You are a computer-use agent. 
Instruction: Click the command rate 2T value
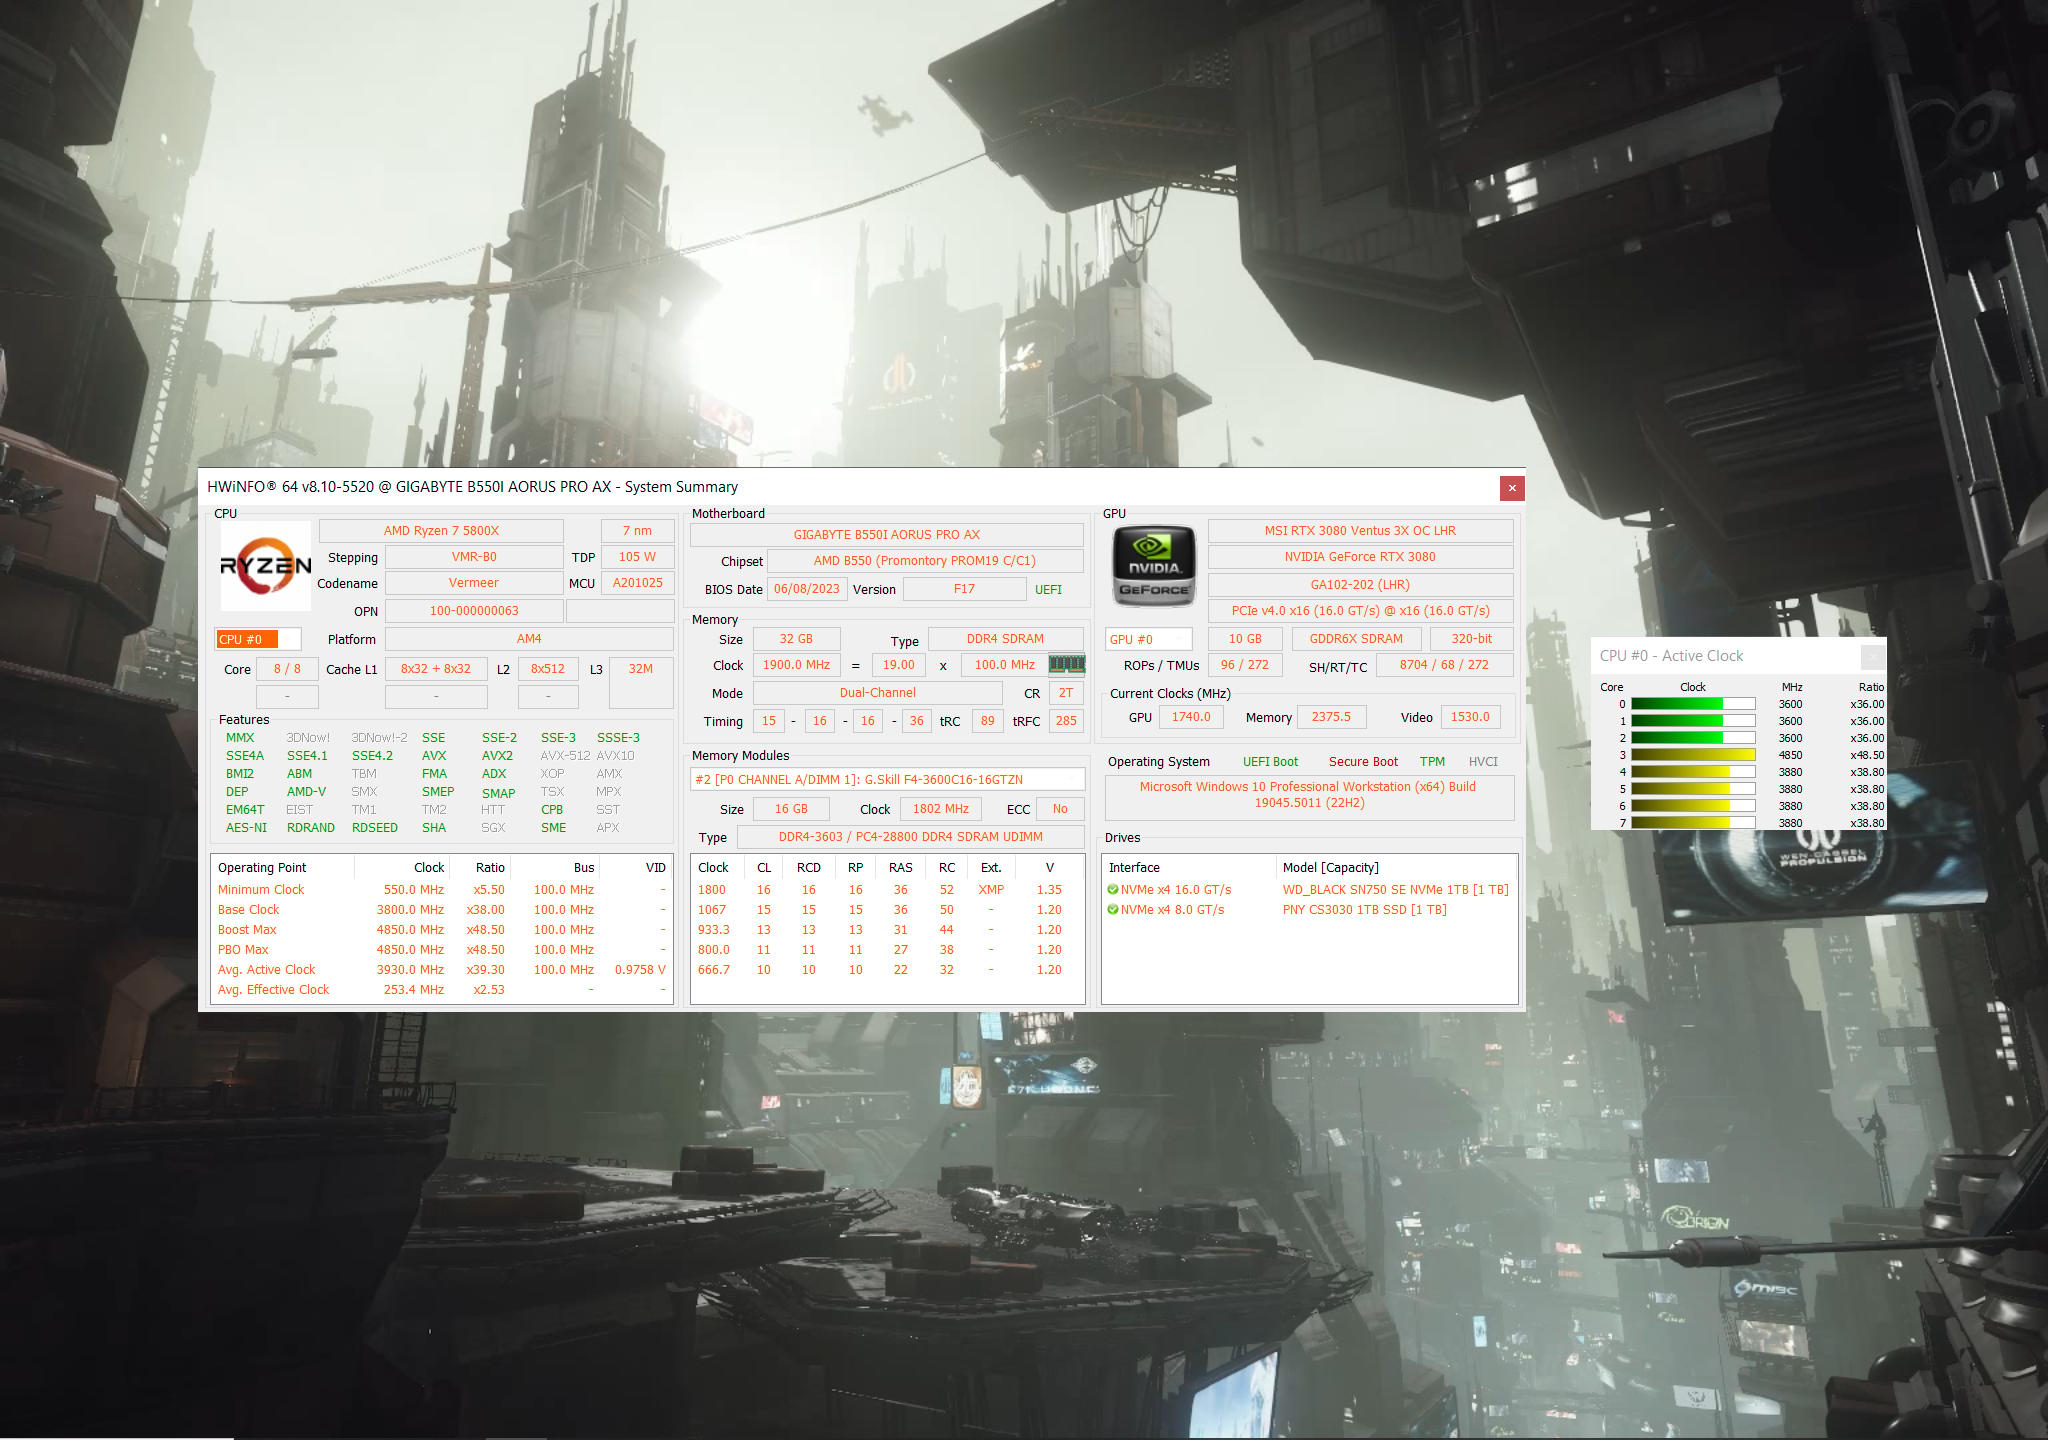[1066, 693]
